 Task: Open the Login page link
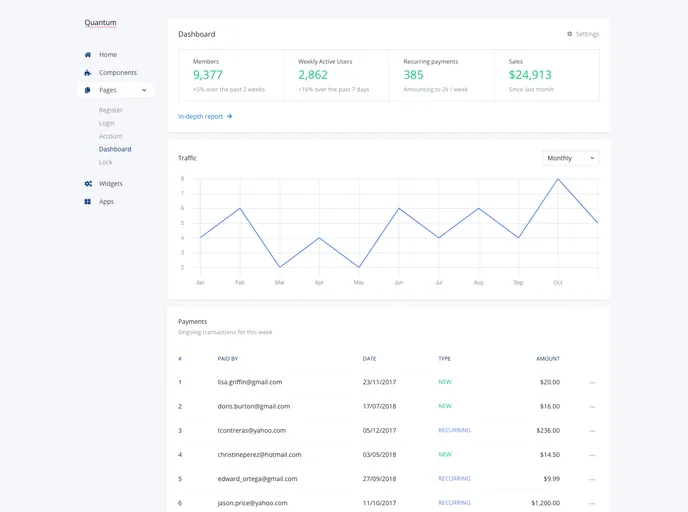coord(107,123)
